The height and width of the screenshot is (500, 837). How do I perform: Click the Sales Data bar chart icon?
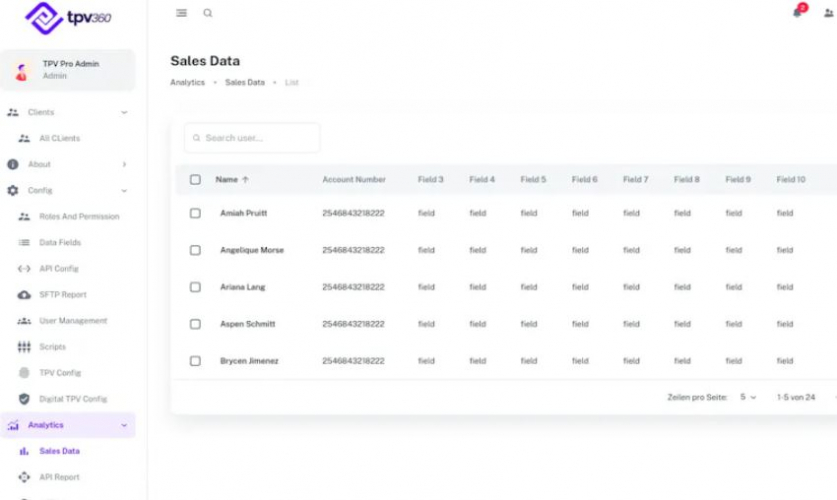[24, 451]
